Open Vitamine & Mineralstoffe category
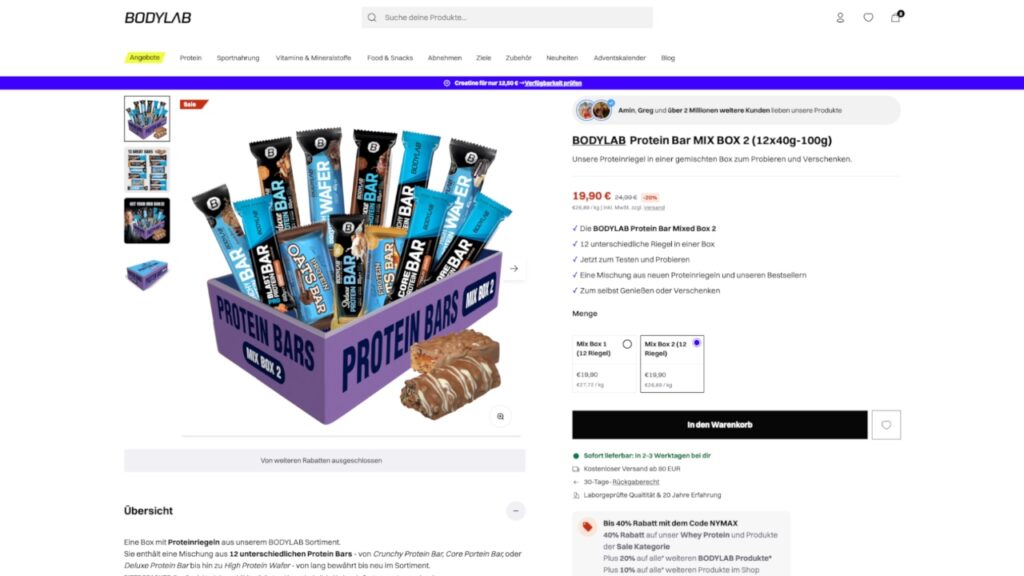Screen dimensions: 1024x576 tap(313, 58)
